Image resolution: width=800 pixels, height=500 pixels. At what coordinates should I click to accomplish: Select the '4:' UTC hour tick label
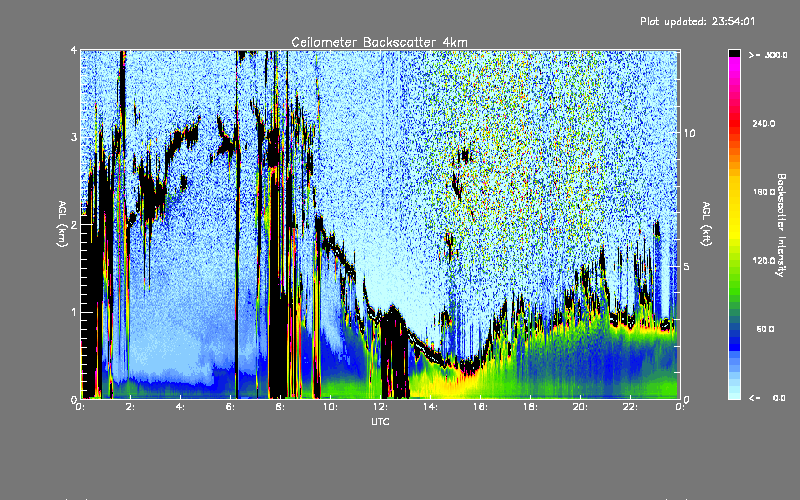tap(180, 407)
